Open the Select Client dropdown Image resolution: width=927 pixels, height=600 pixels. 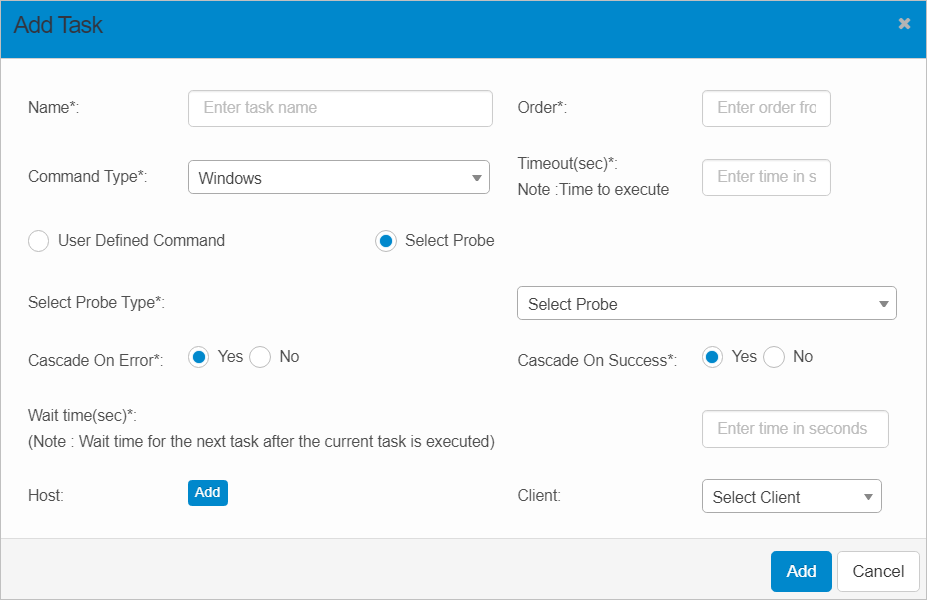coord(792,497)
